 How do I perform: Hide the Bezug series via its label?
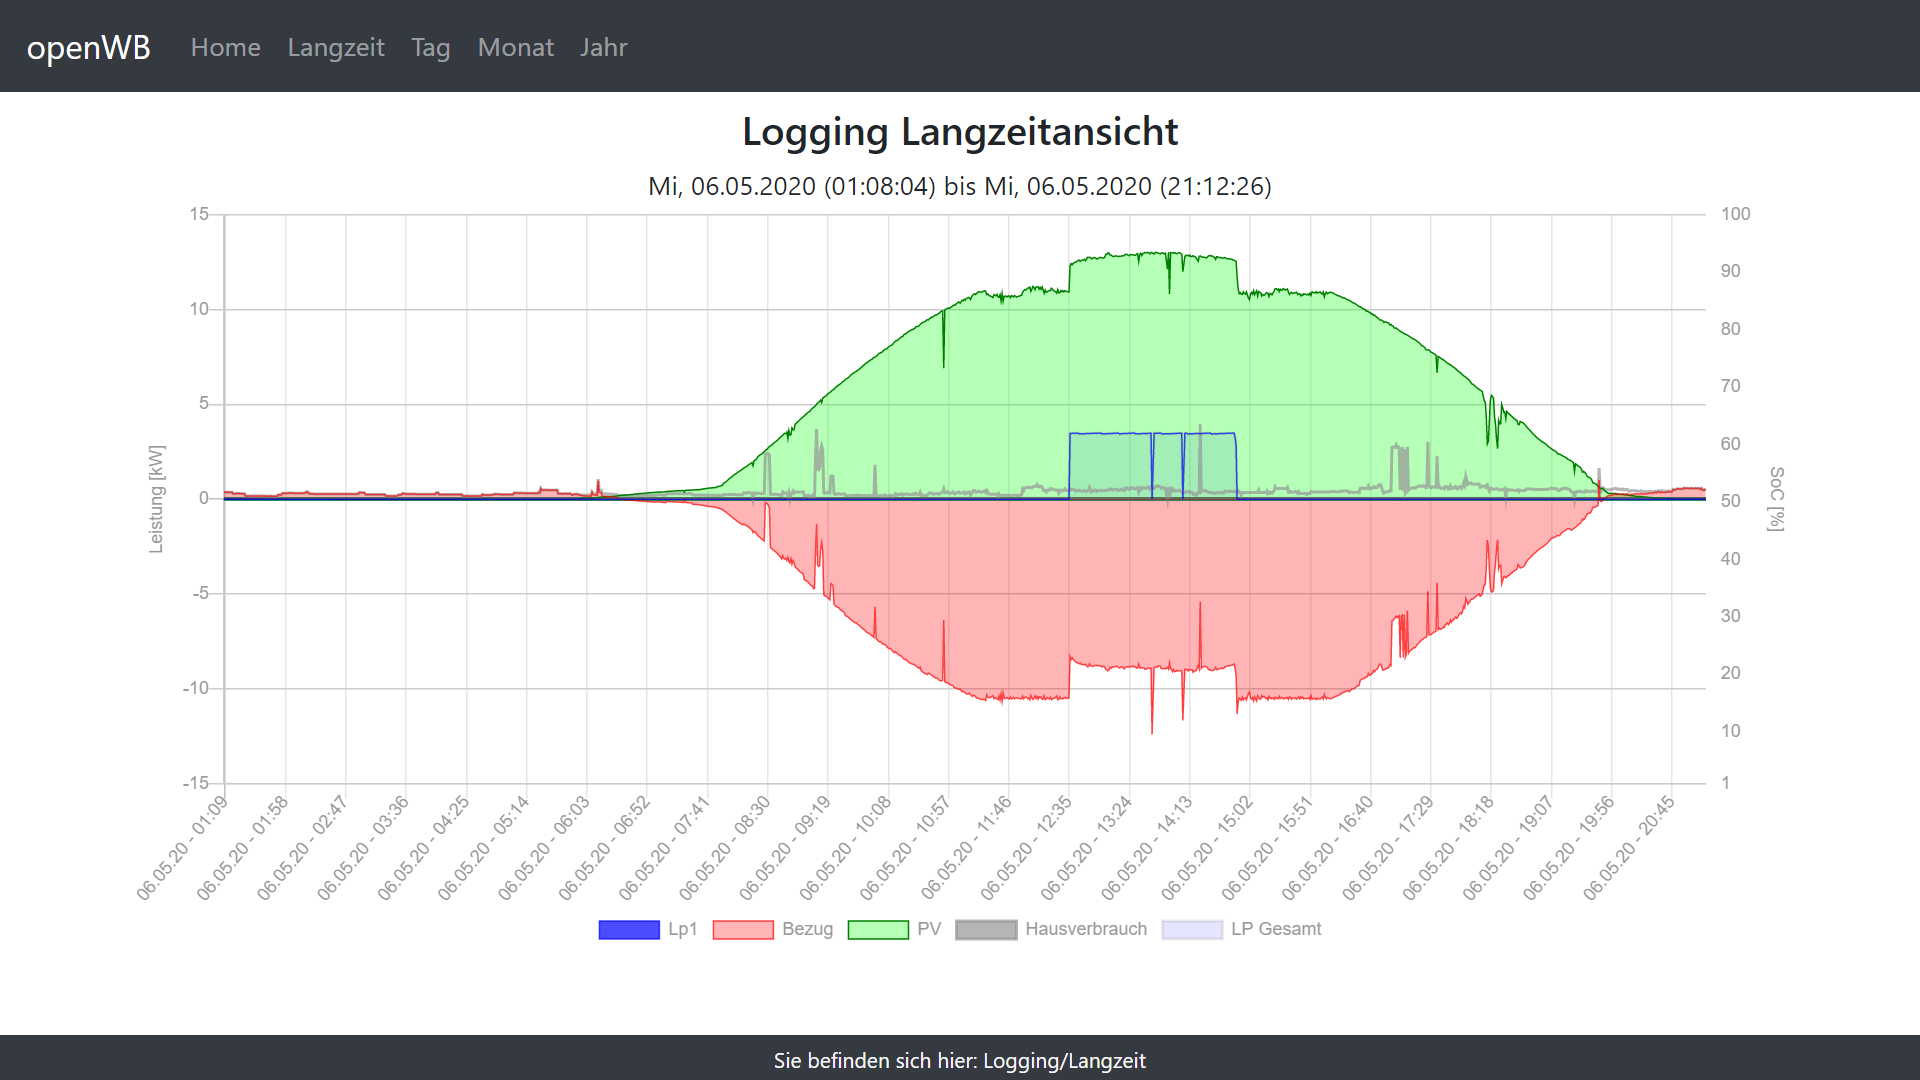[807, 929]
